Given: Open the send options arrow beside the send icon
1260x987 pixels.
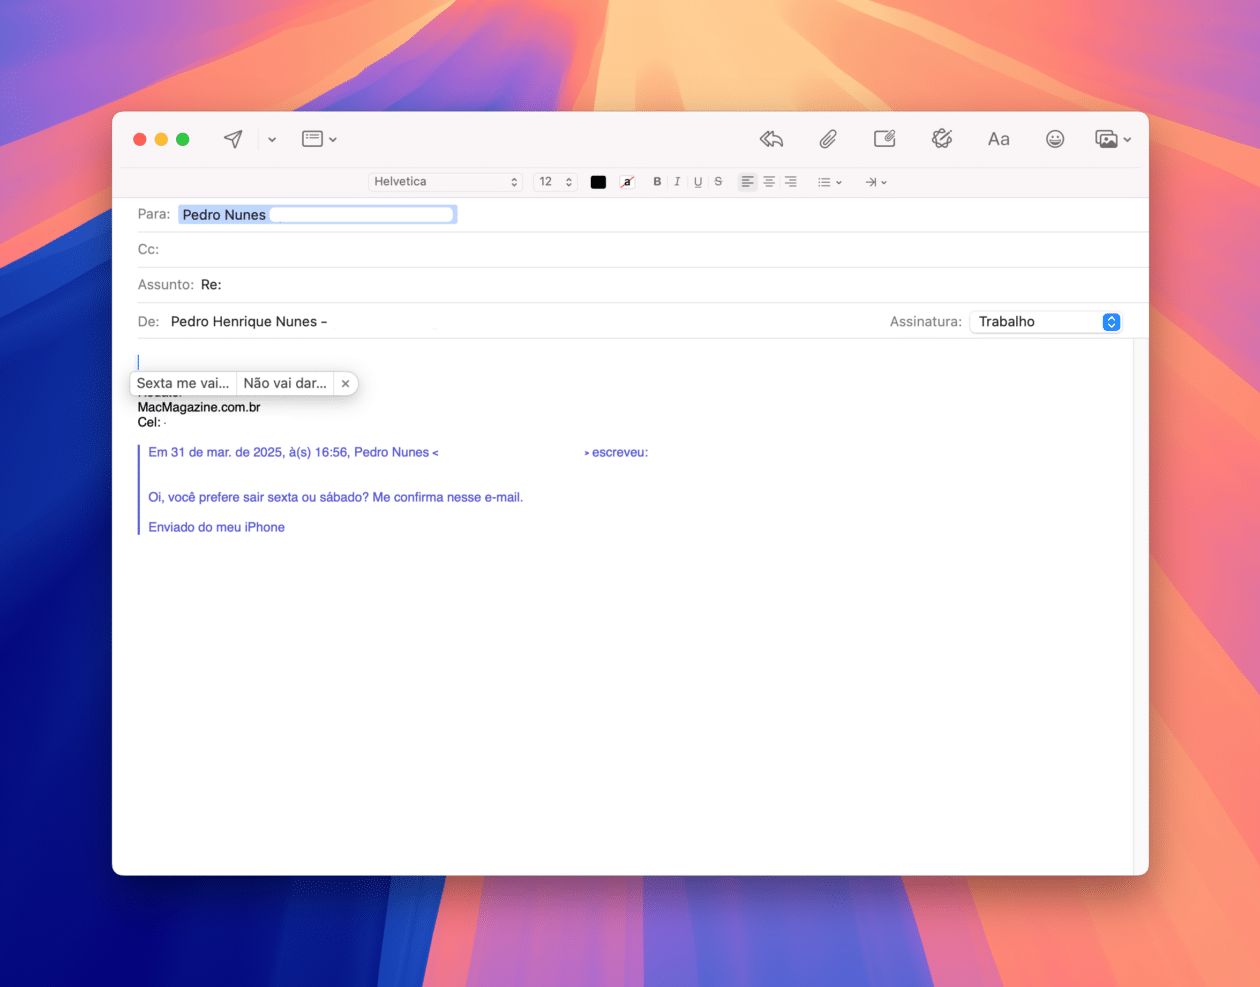Looking at the screenshot, I should (272, 140).
